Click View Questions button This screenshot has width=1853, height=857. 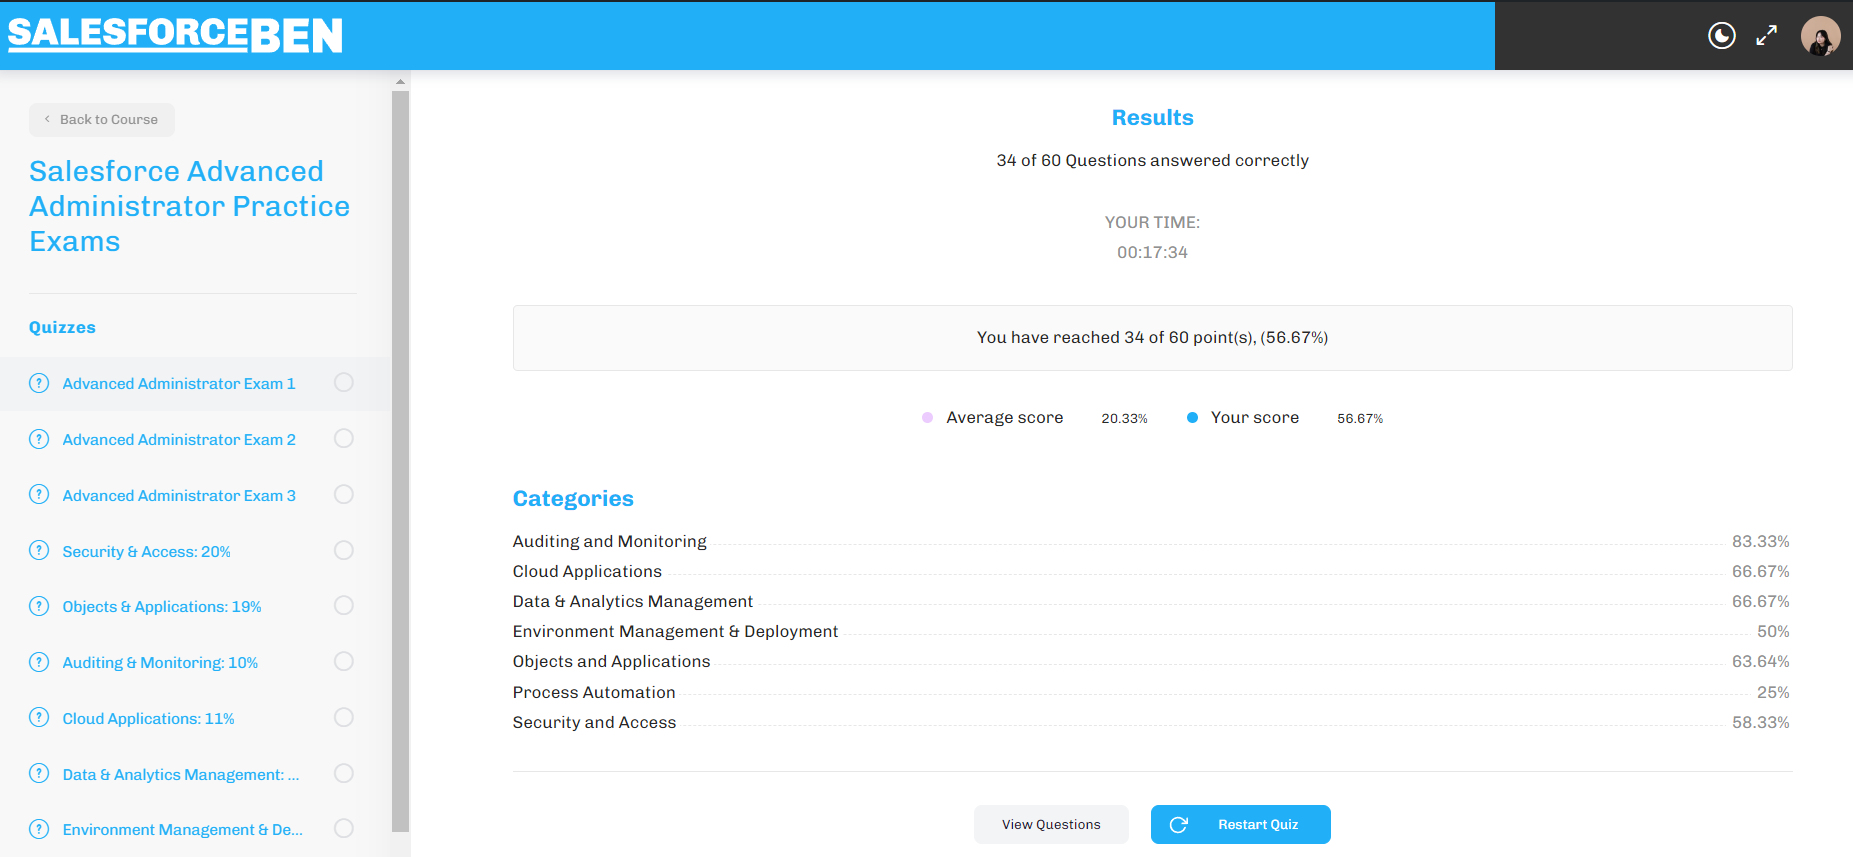click(1051, 825)
